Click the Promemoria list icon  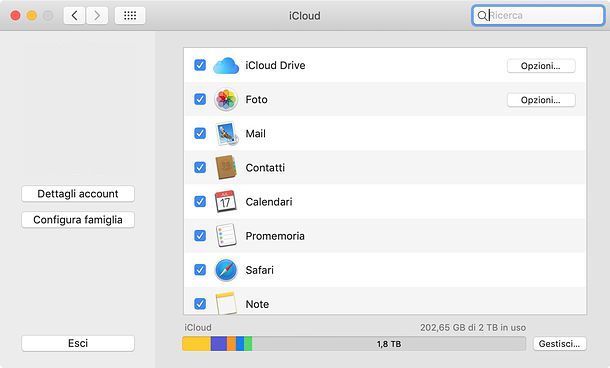(x=226, y=235)
